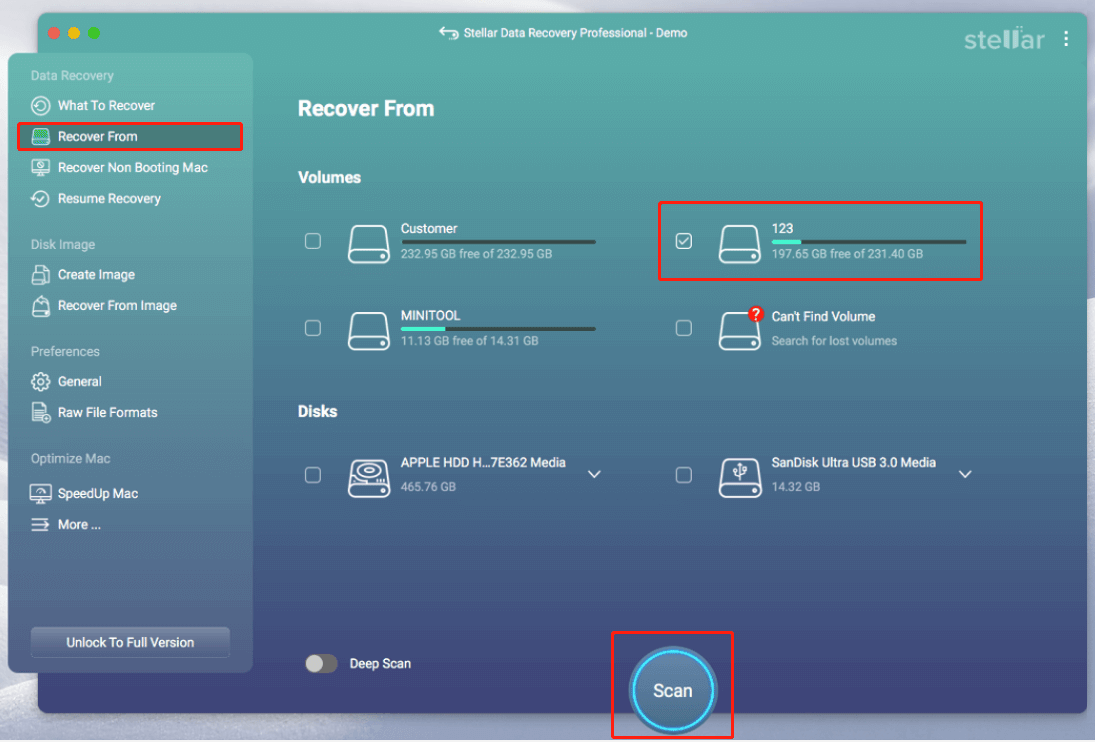This screenshot has height=742, width=1095.
Task: Expand APPLE HDD disk details
Action: 595,475
